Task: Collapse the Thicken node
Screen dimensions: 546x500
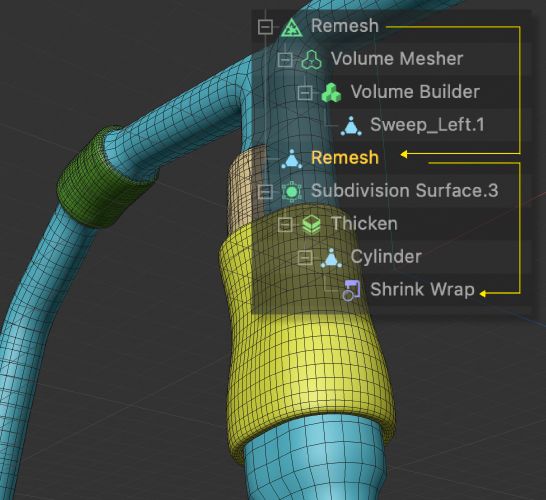Action: pyautogui.click(x=285, y=225)
